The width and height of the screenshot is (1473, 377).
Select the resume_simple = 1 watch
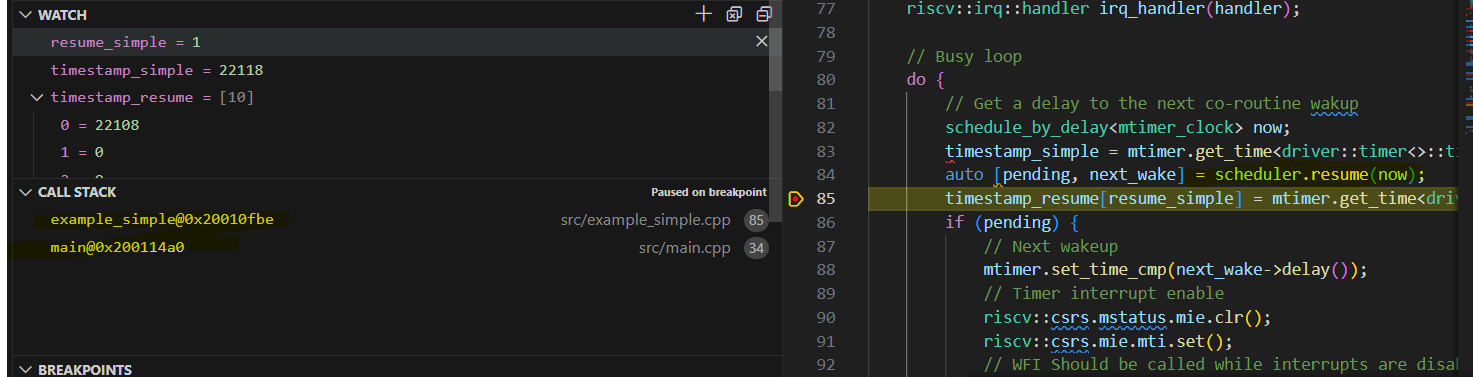tap(390, 42)
